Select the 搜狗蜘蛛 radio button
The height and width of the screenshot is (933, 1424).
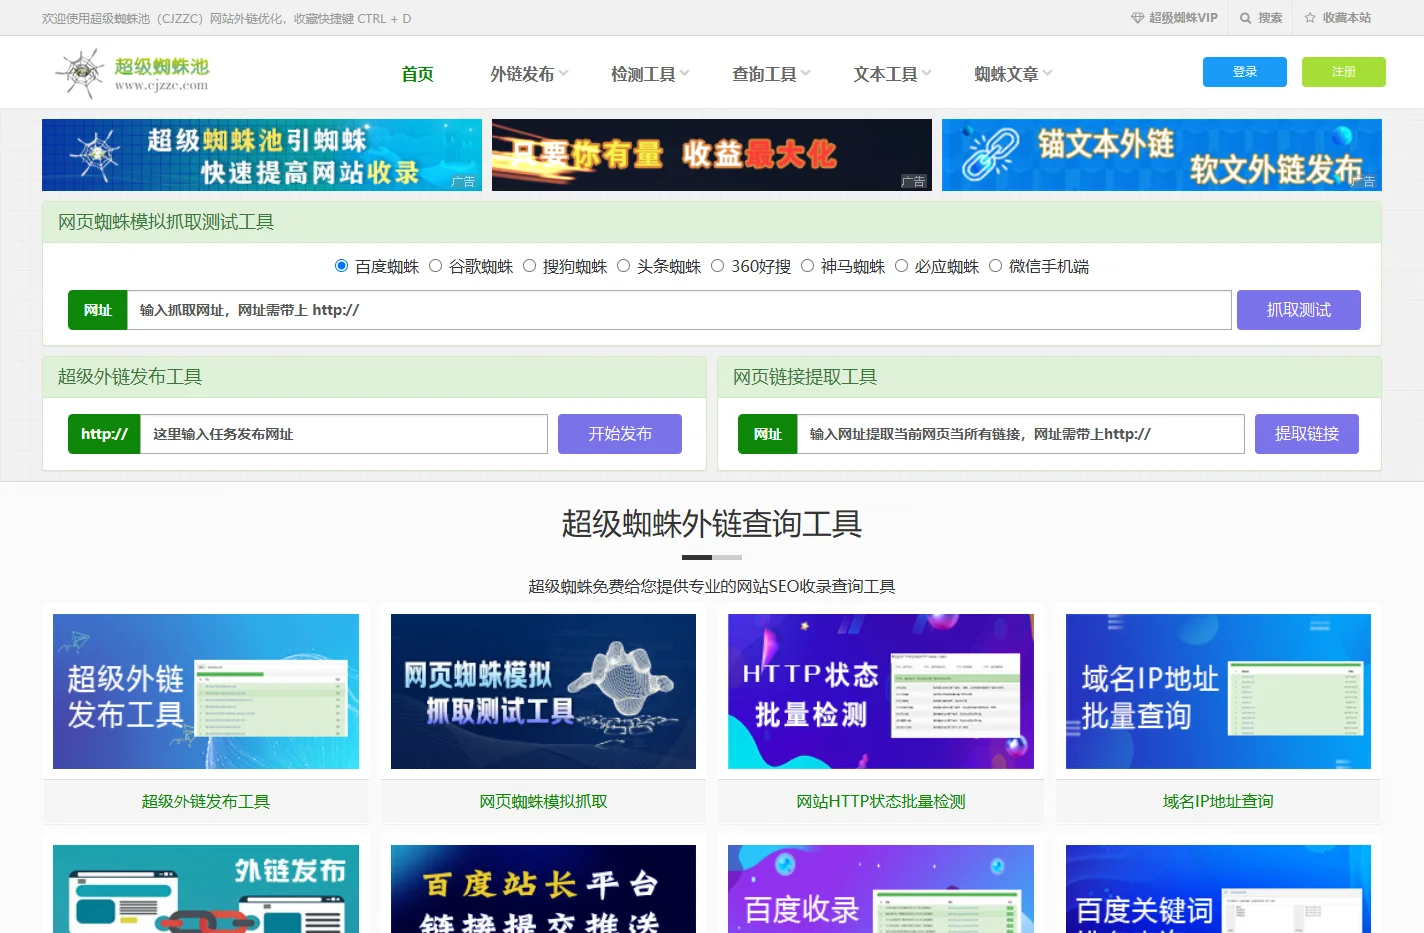[x=529, y=266]
